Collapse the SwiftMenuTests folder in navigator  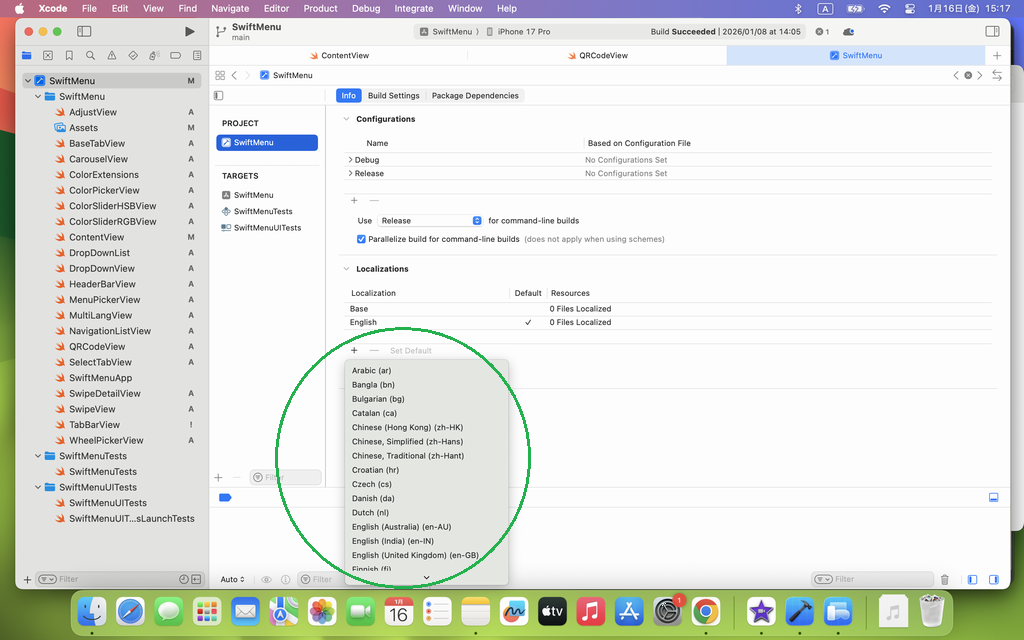(x=38, y=456)
